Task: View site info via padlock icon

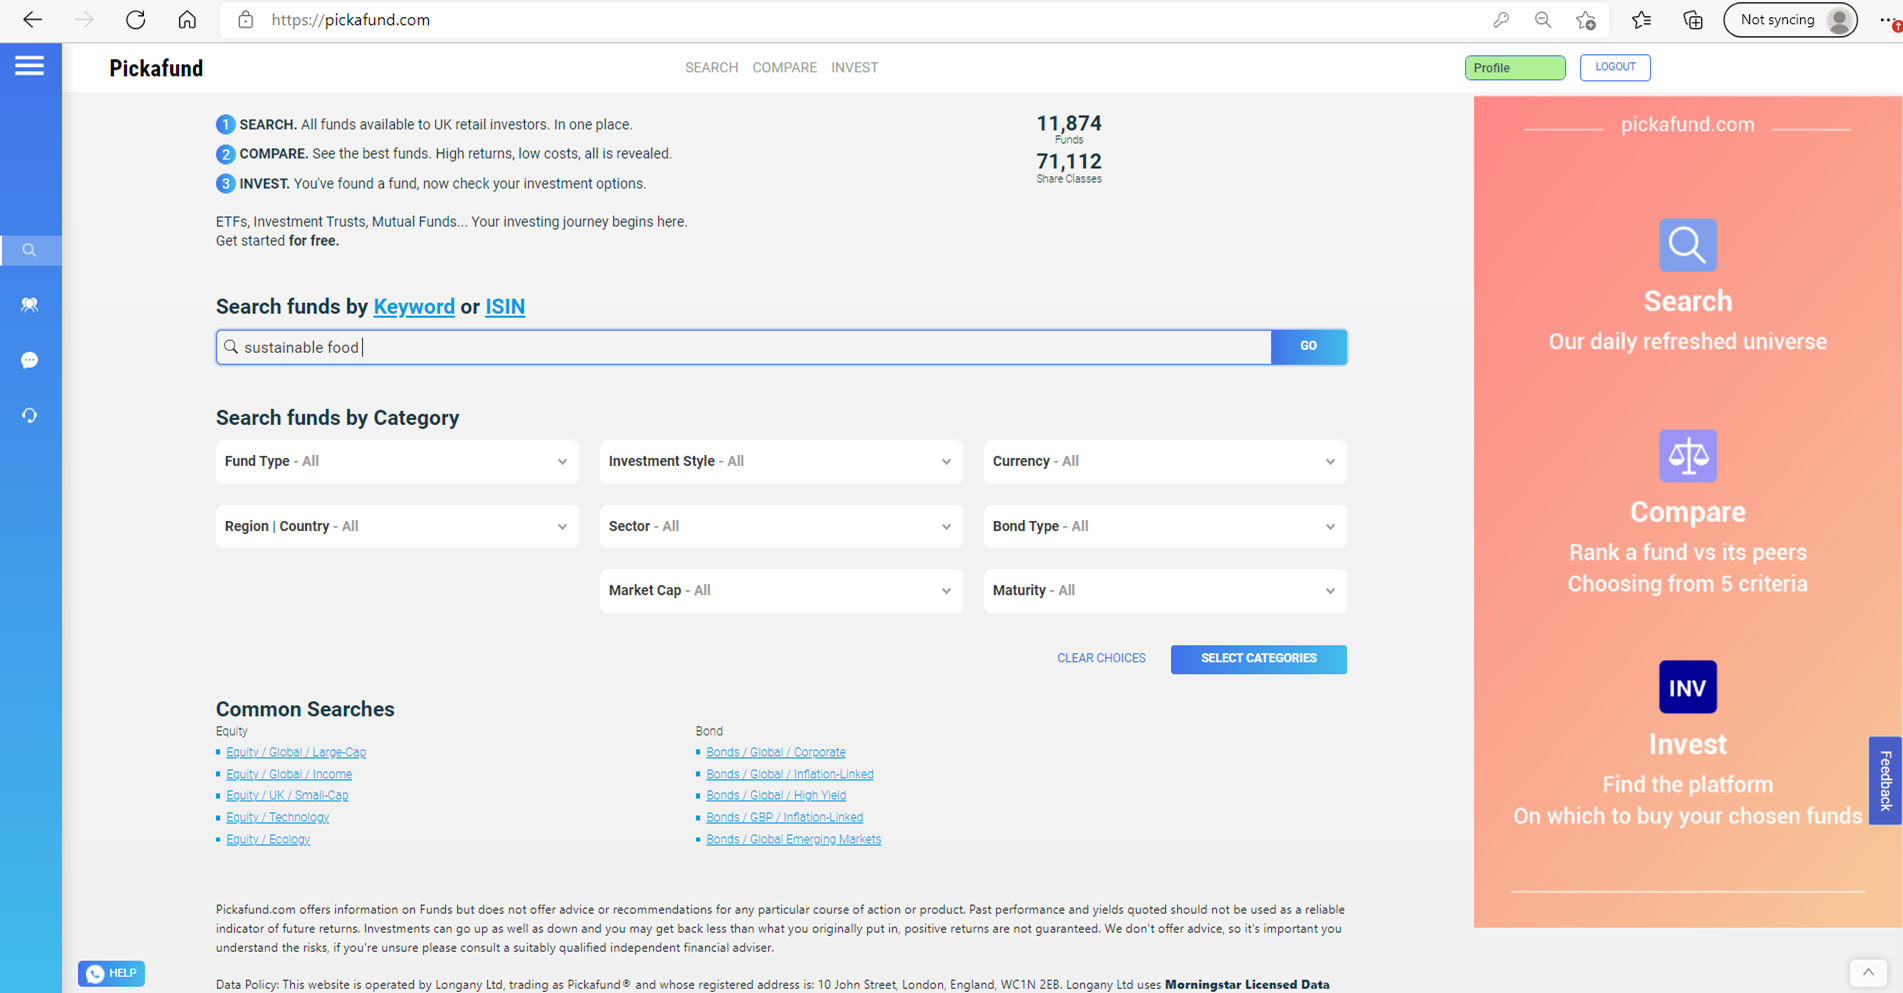Action: (246, 20)
